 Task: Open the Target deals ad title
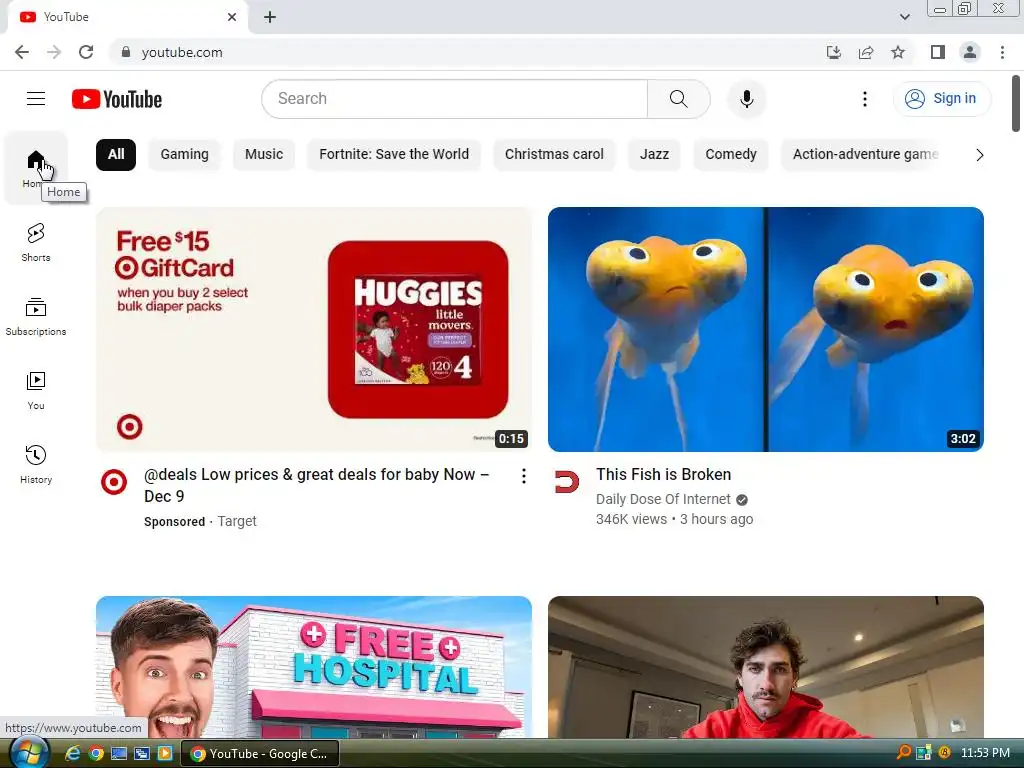[x=317, y=485]
